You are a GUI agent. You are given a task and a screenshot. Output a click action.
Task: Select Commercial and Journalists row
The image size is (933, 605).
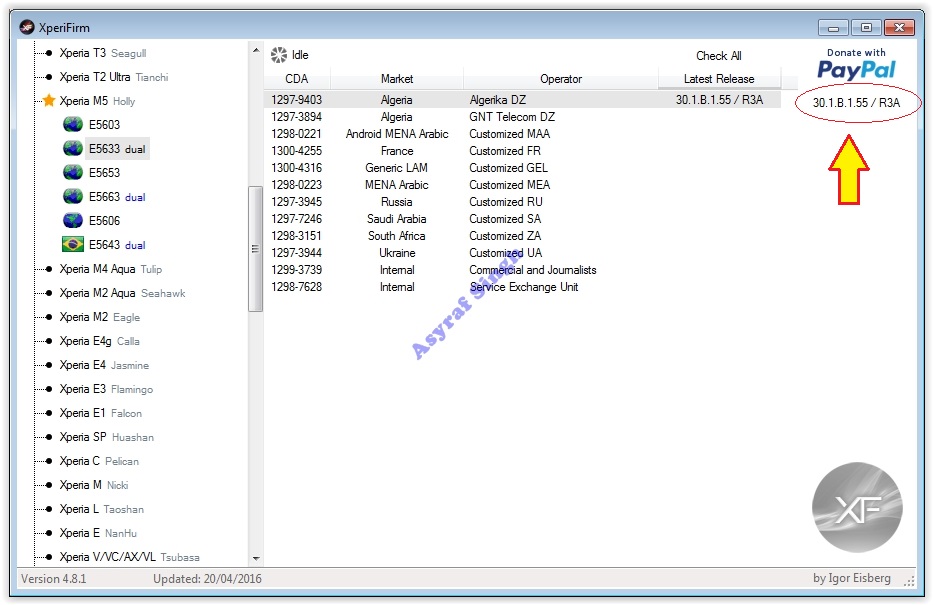coord(522,269)
